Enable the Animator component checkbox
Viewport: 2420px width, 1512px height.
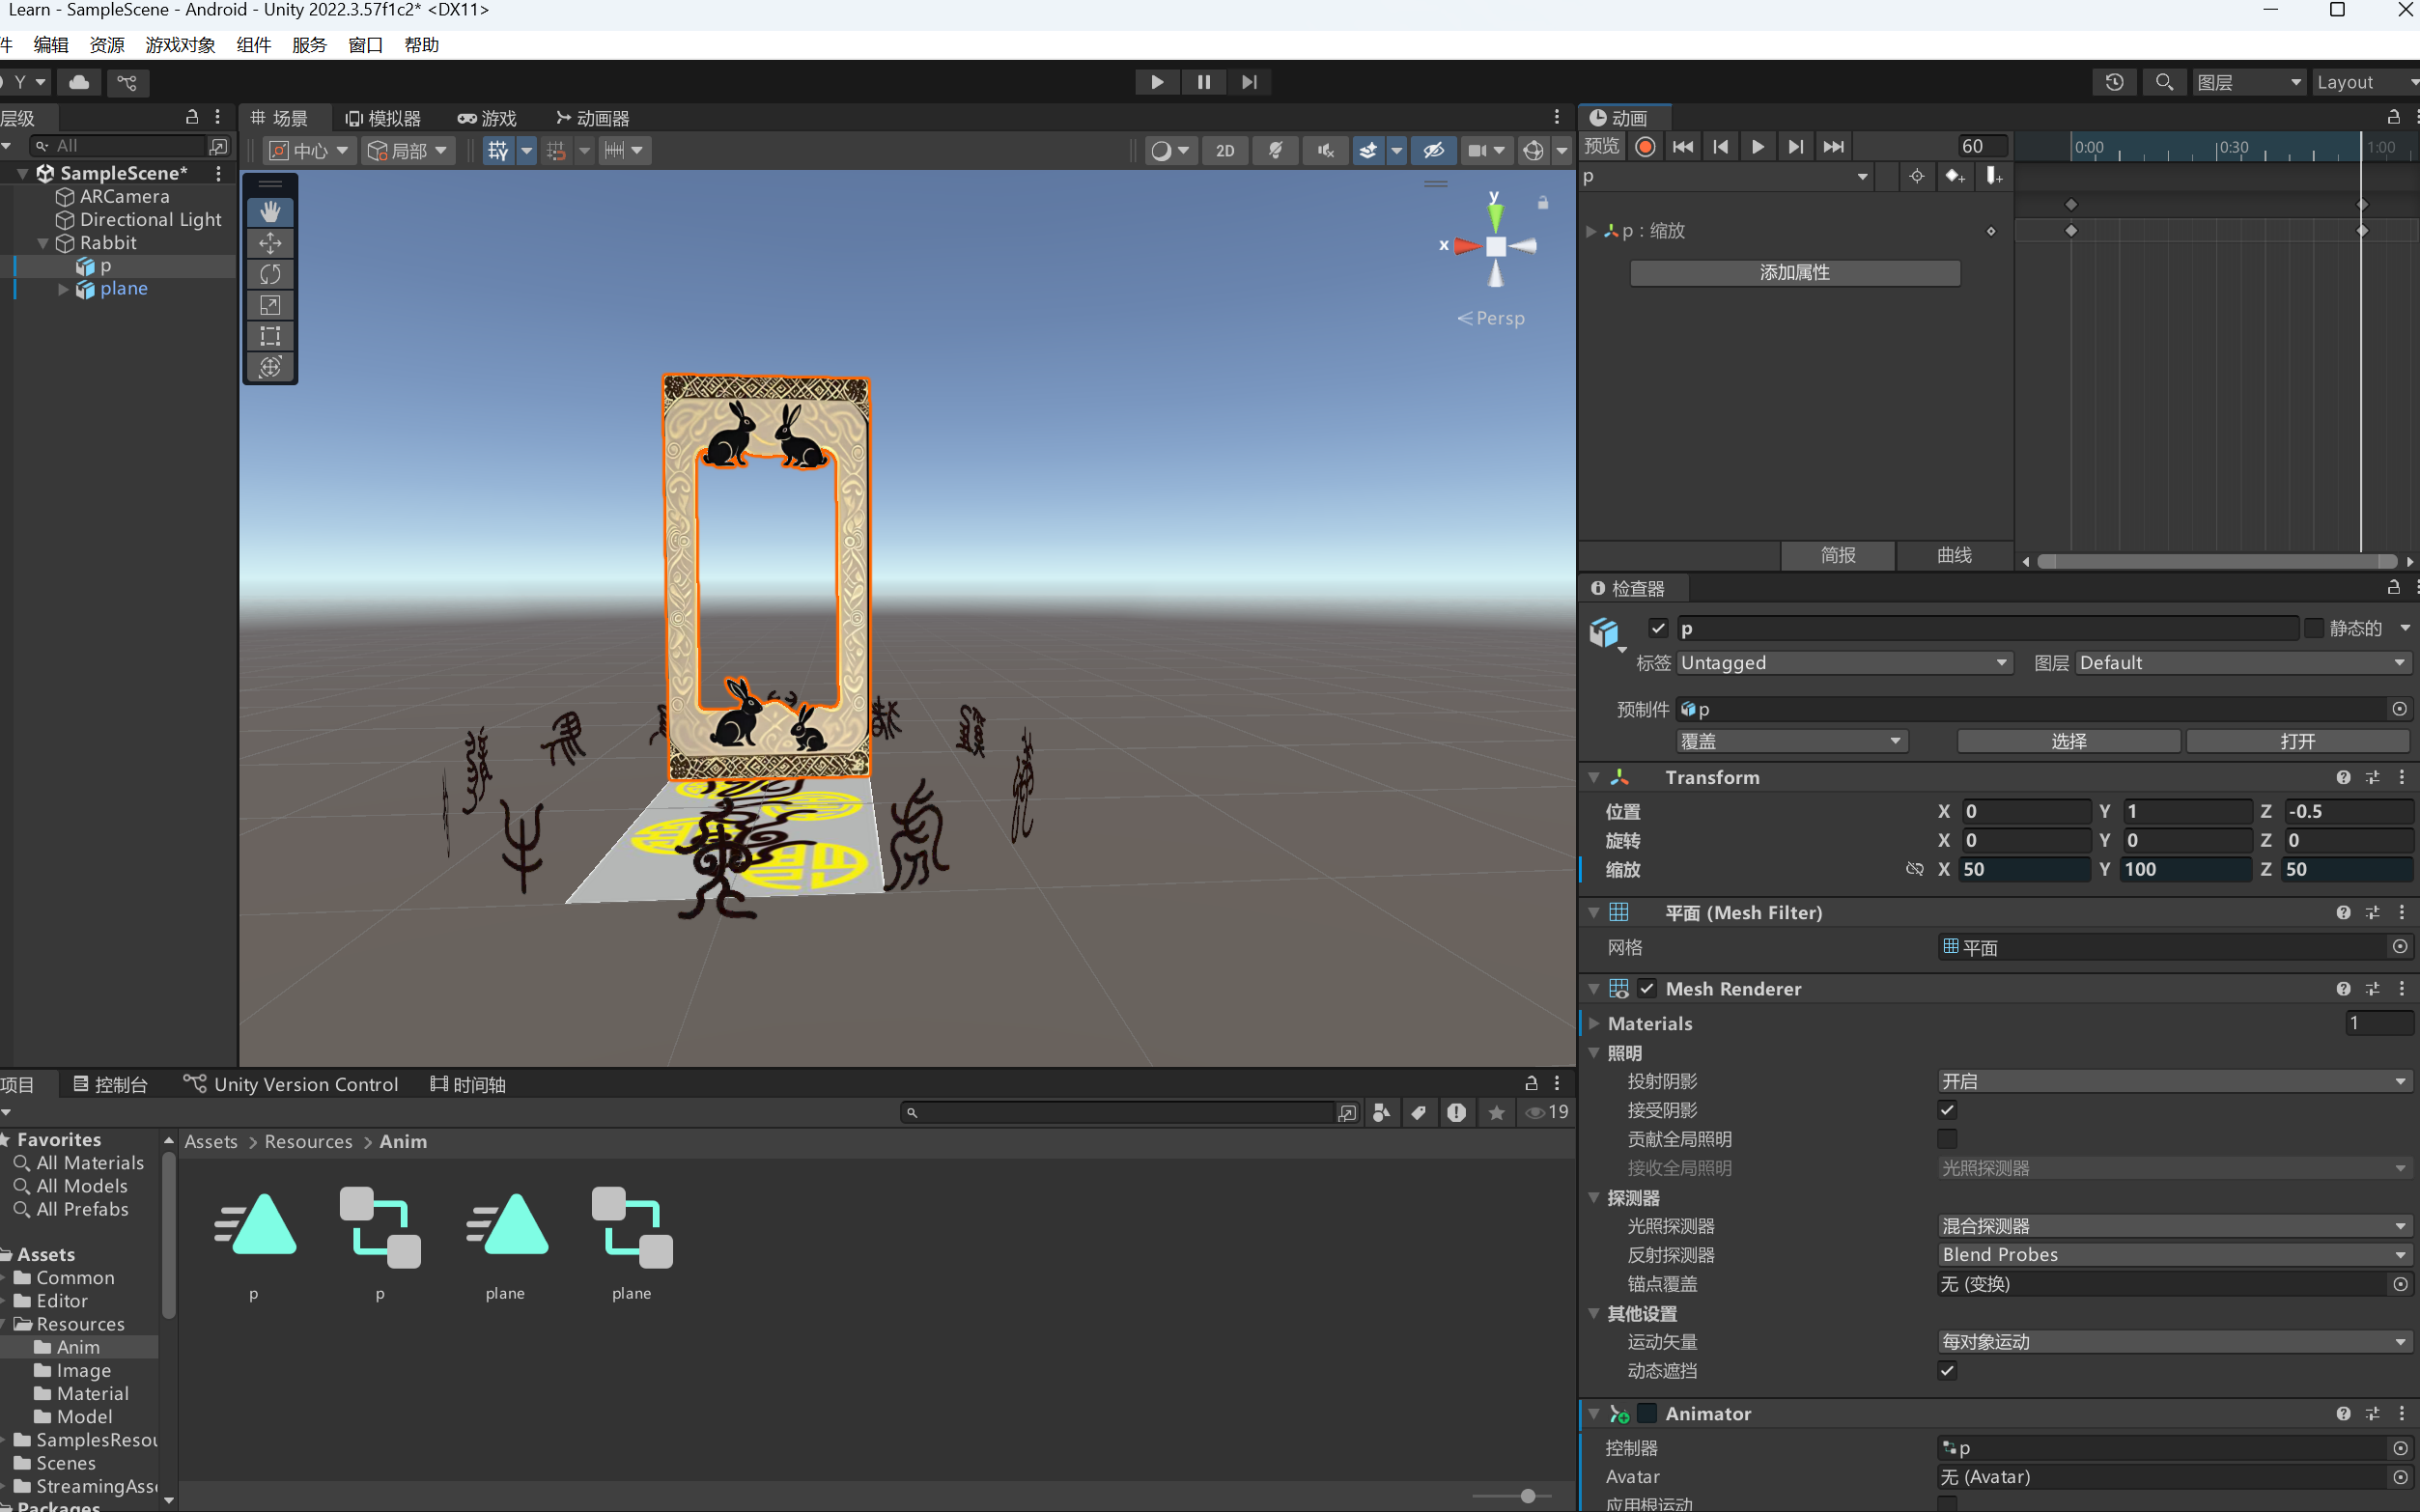pos(1647,1413)
